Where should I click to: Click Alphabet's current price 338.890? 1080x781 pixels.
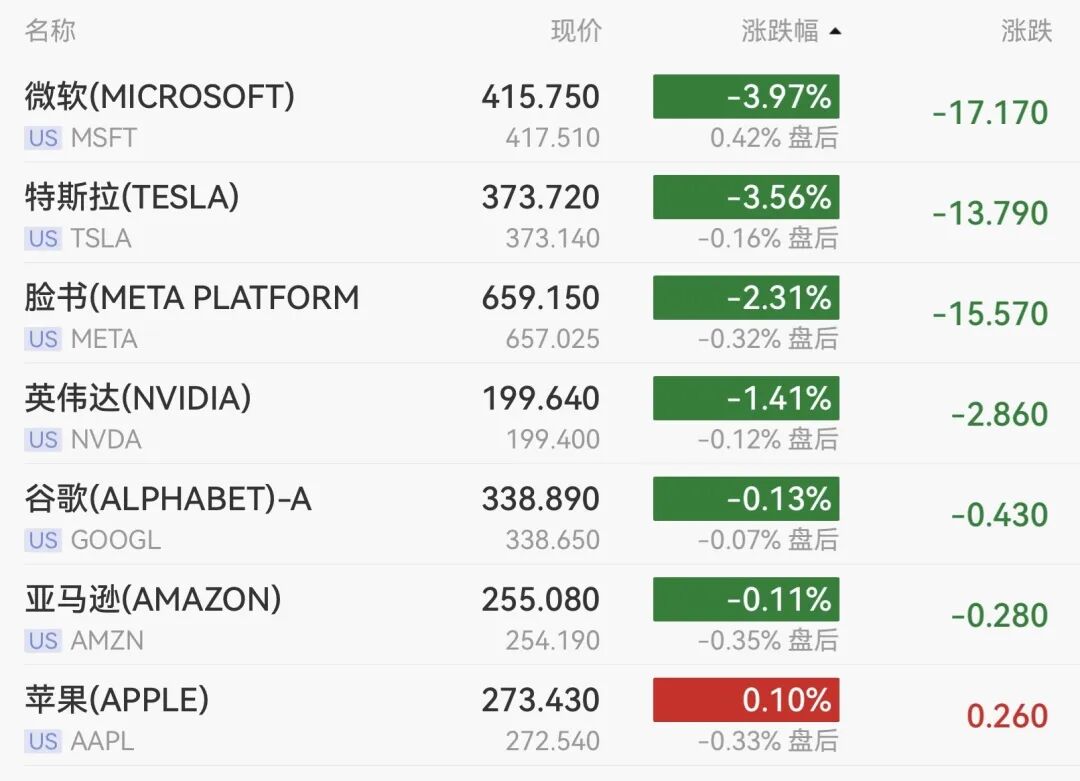tap(540, 499)
